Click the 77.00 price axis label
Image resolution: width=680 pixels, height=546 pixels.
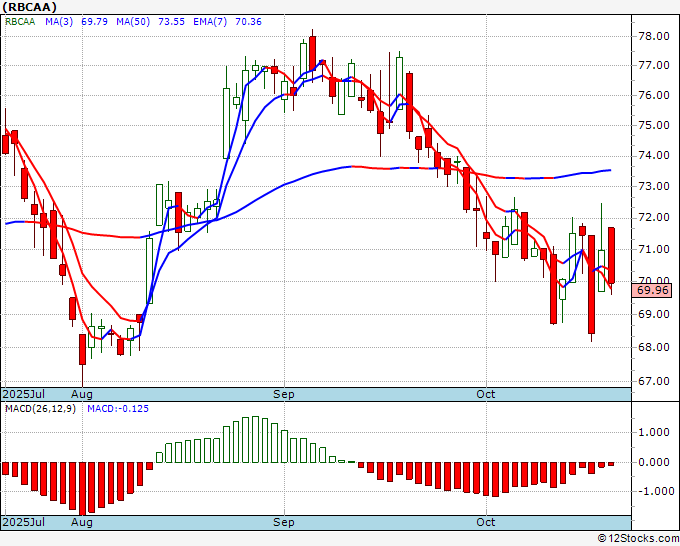tap(654, 66)
